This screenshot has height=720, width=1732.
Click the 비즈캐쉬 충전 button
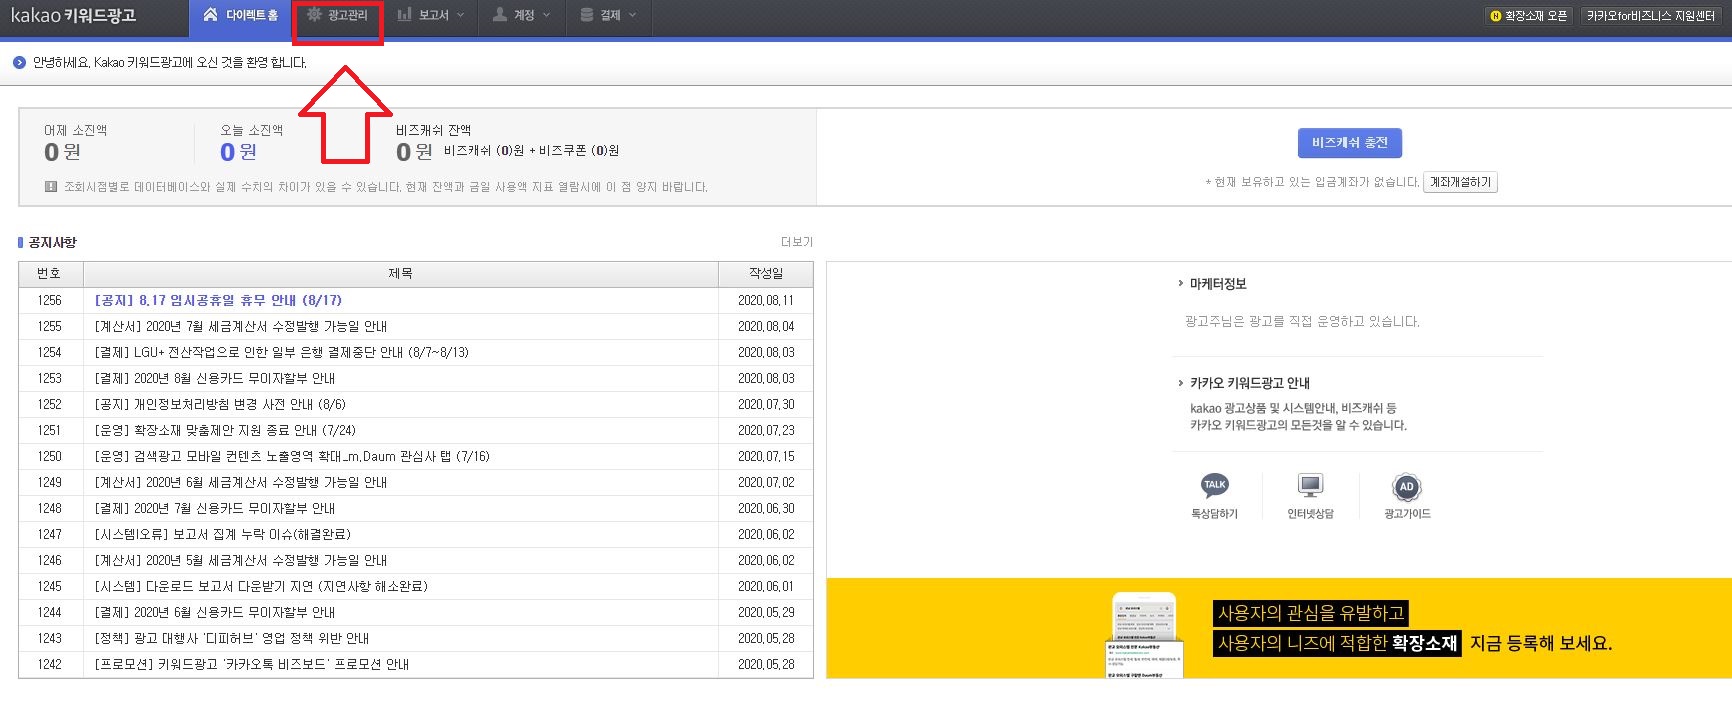[x=1350, y=143]
